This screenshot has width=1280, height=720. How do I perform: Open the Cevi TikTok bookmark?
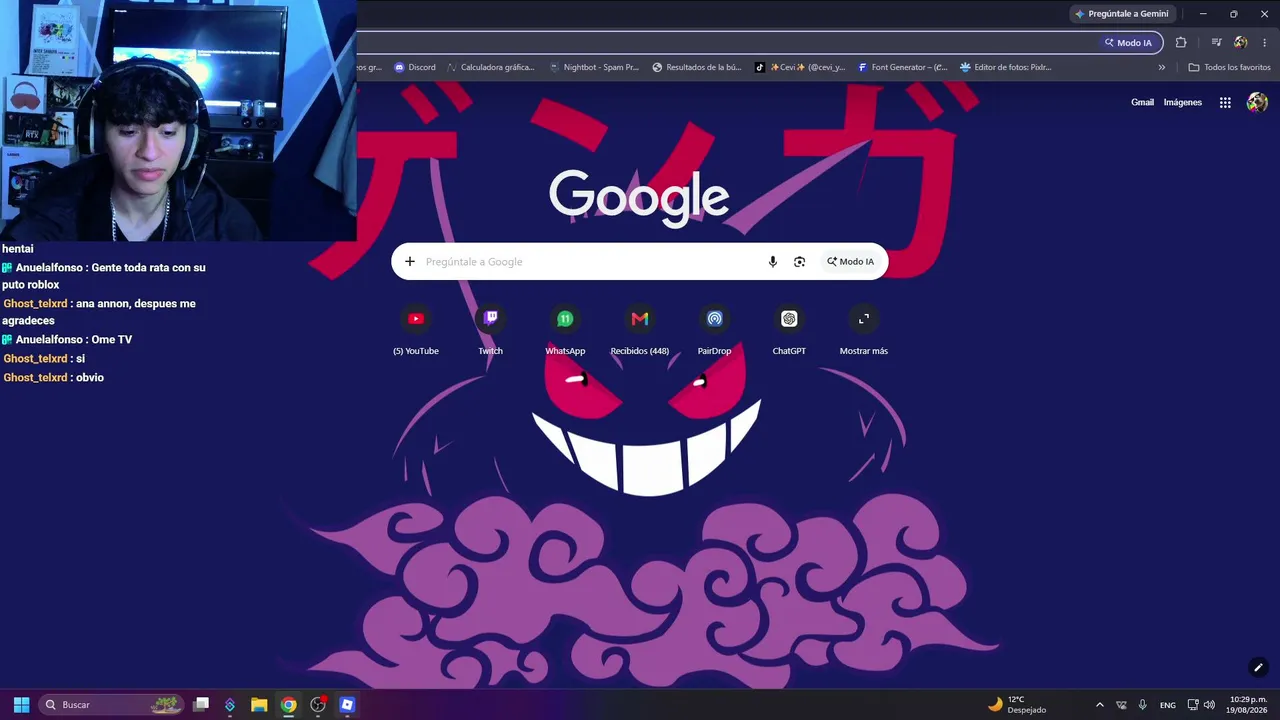[x=800, y=67]
